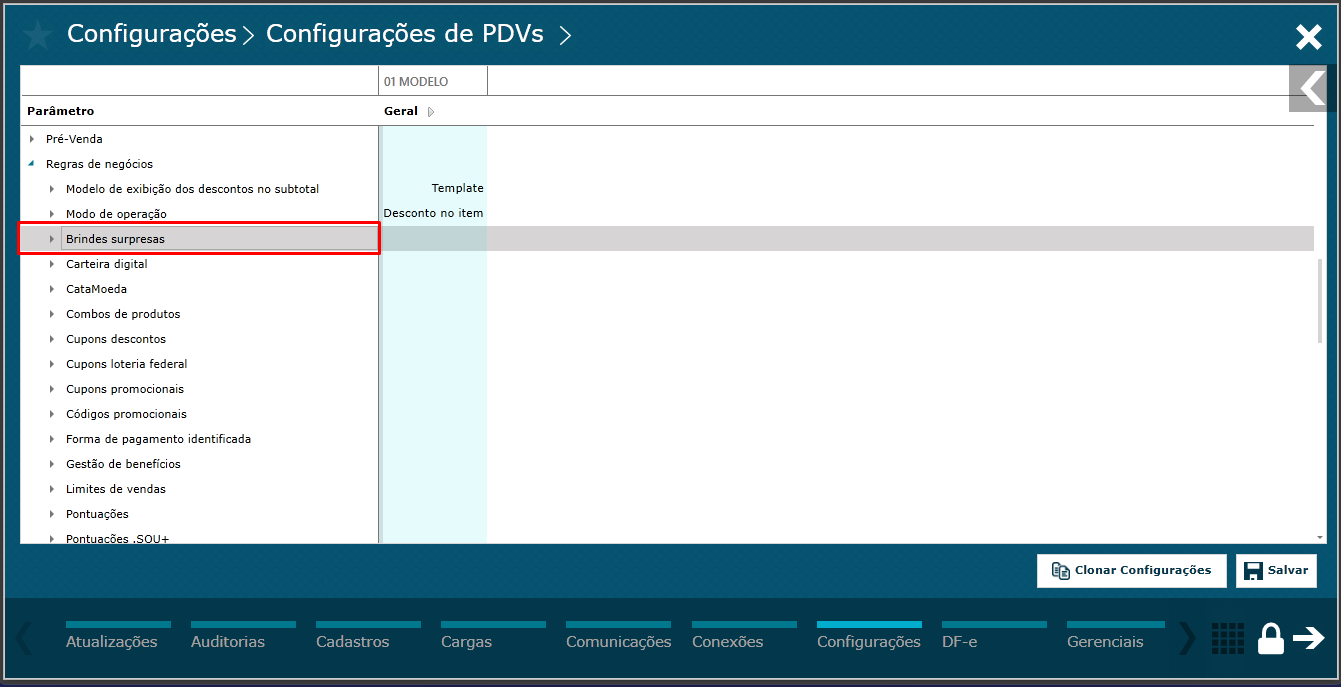Click the save disk icon on Salvar

pos(1253,570)
